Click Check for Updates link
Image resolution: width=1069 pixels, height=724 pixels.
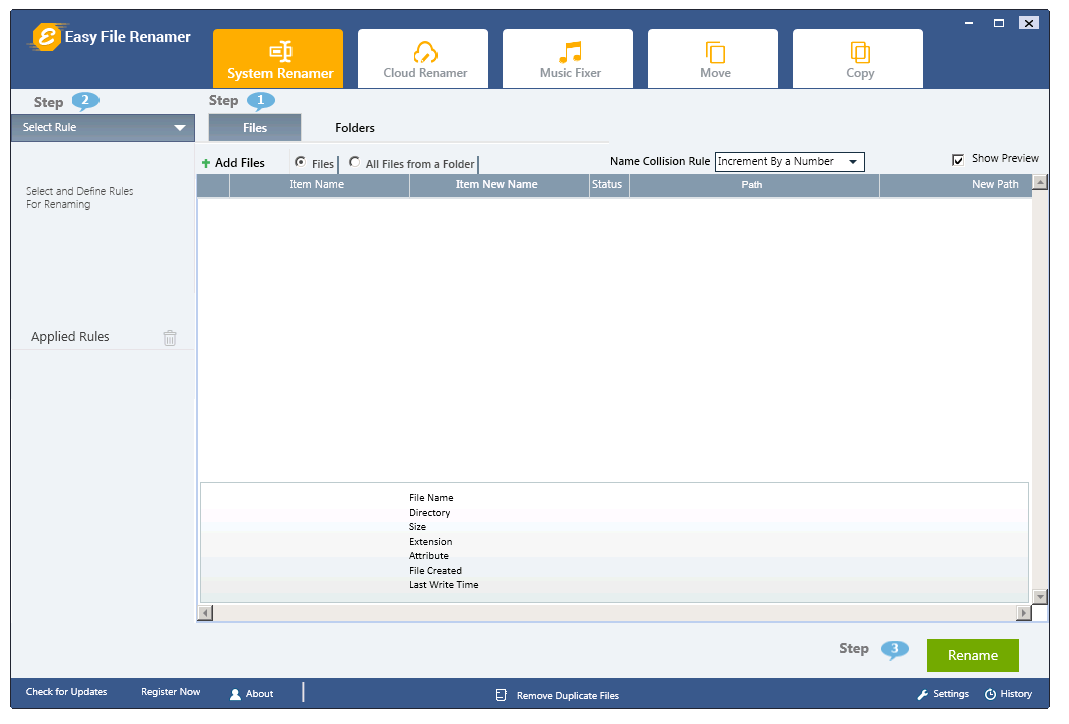pos(67,691)
